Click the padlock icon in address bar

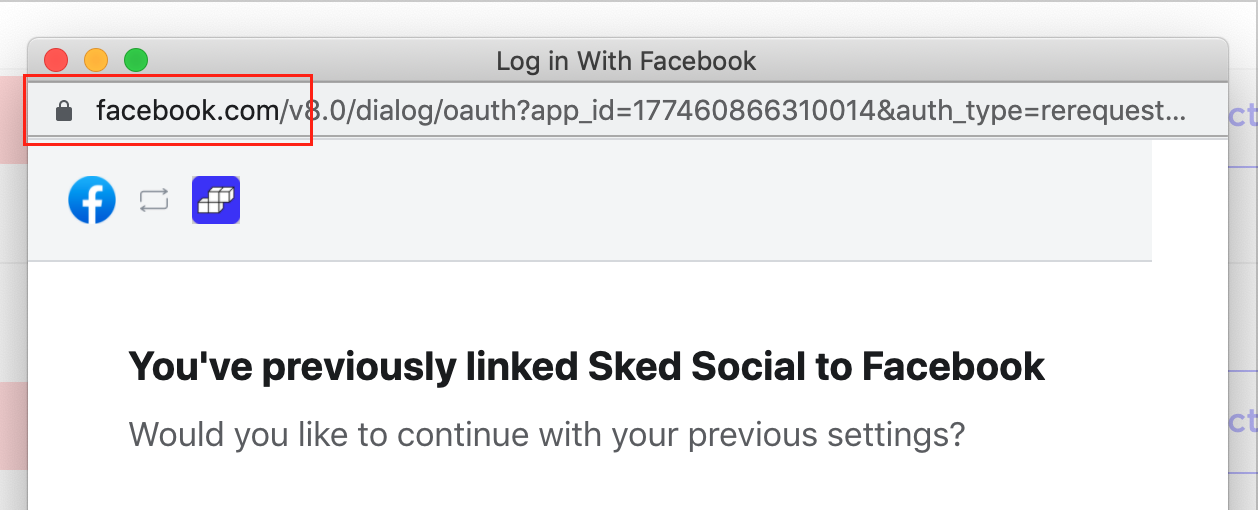tap(64, 110)
